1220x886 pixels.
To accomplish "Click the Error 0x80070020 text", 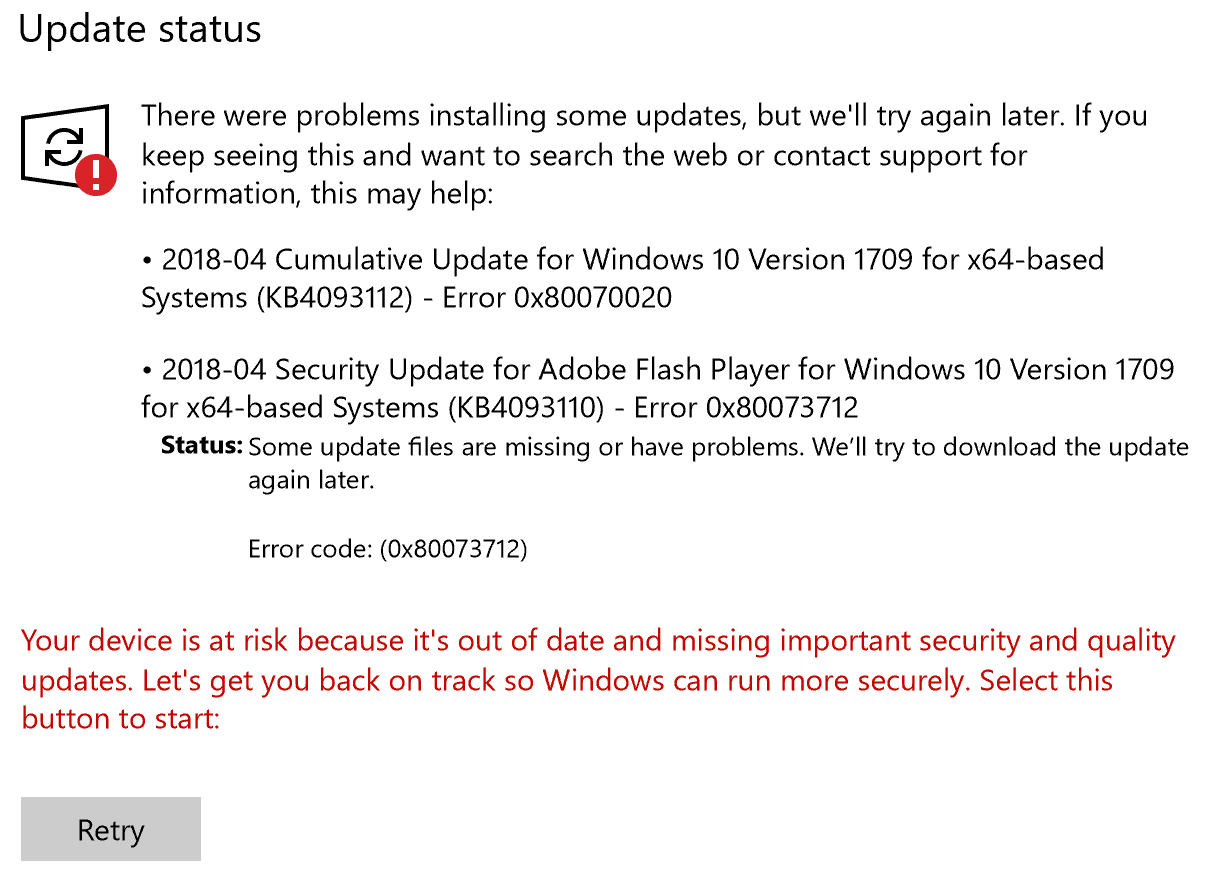I will pyautogui.click(x=557, y=297).
